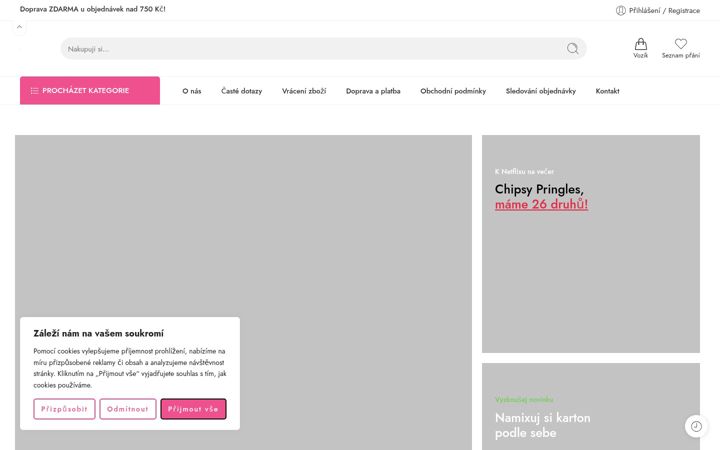This screenshot has width=720, height=450.
Task: Click the 'Seznam přání' label
Action: (x=681, y=55)
